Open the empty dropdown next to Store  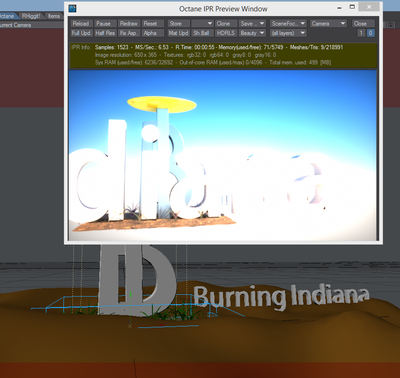pos(202,24)
